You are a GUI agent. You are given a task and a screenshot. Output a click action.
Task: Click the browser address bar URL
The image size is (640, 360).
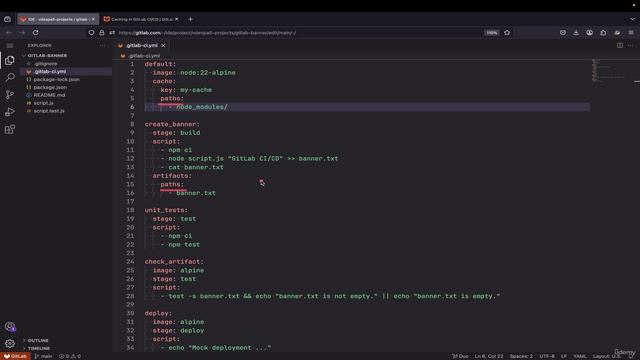pyautogui.click(x=207, y=33)
